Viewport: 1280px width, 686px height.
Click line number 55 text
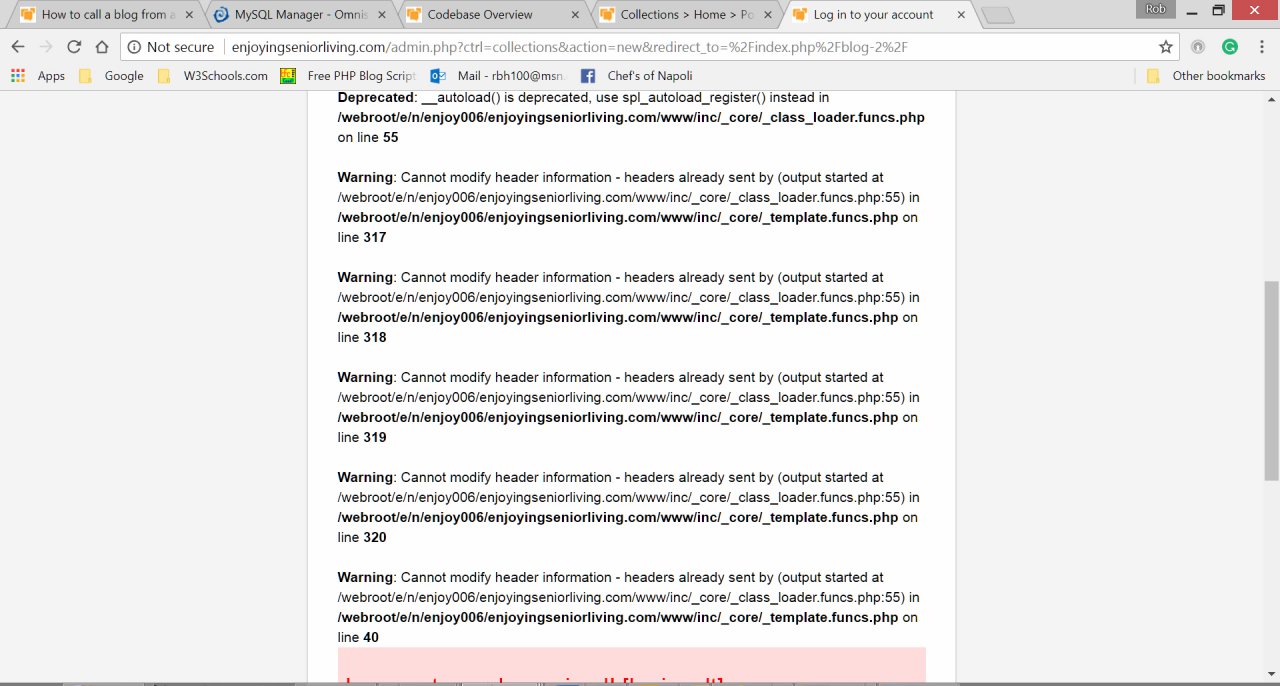coord(391,137)
